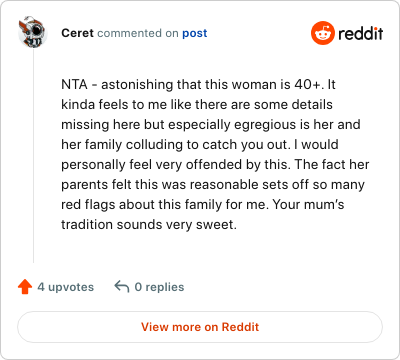The image size is (400, 360).
Task: Click the "tradition sounds very sweet" final line
Action: coord(149,225)
